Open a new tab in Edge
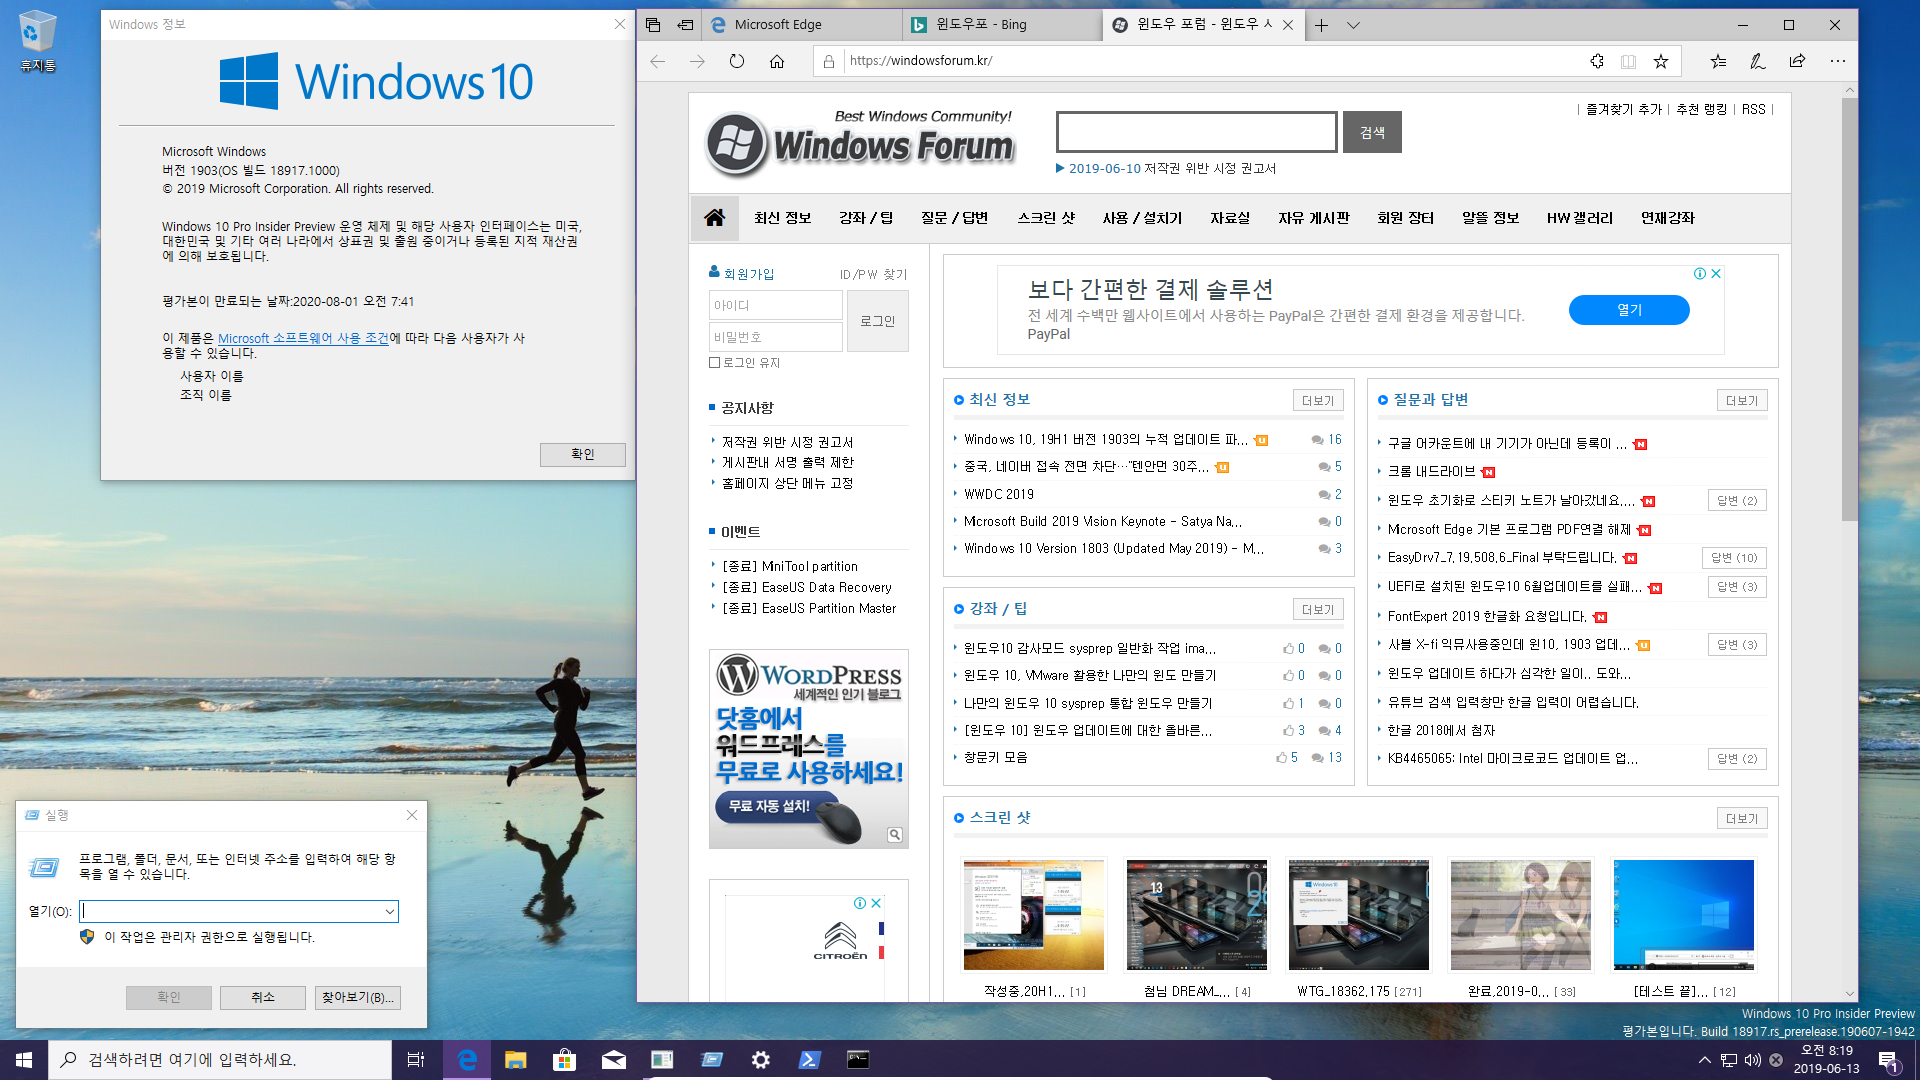The height and width of the screenshot is (1080, 1920). (1321, 25)
